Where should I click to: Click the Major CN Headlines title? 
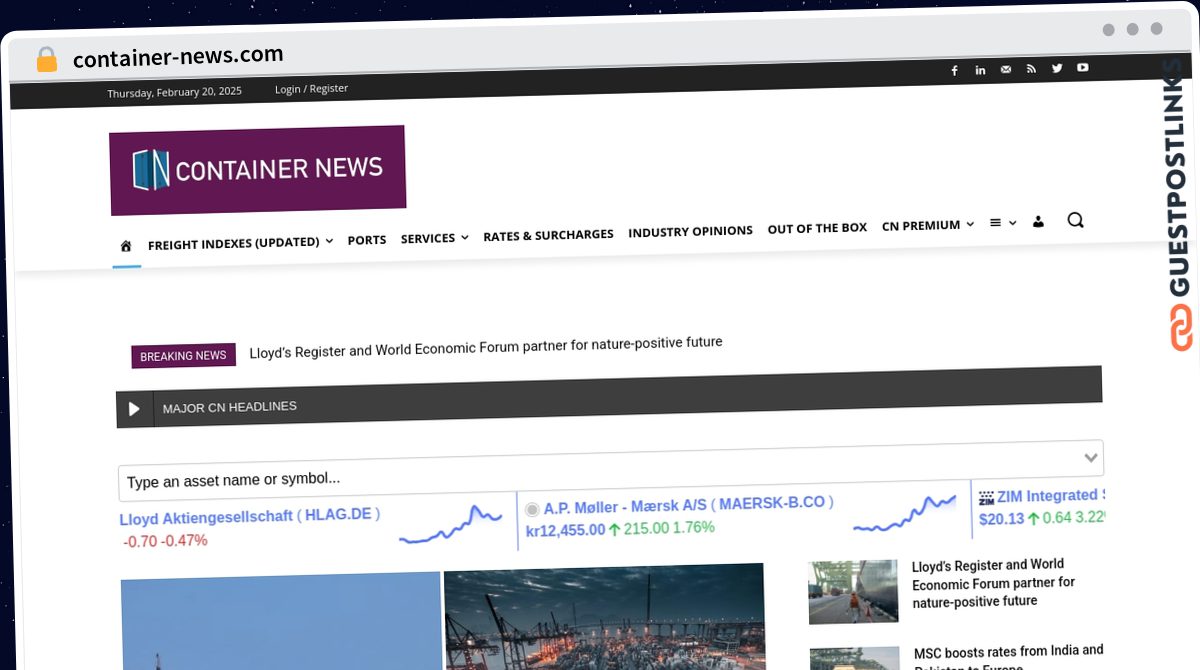229,407
